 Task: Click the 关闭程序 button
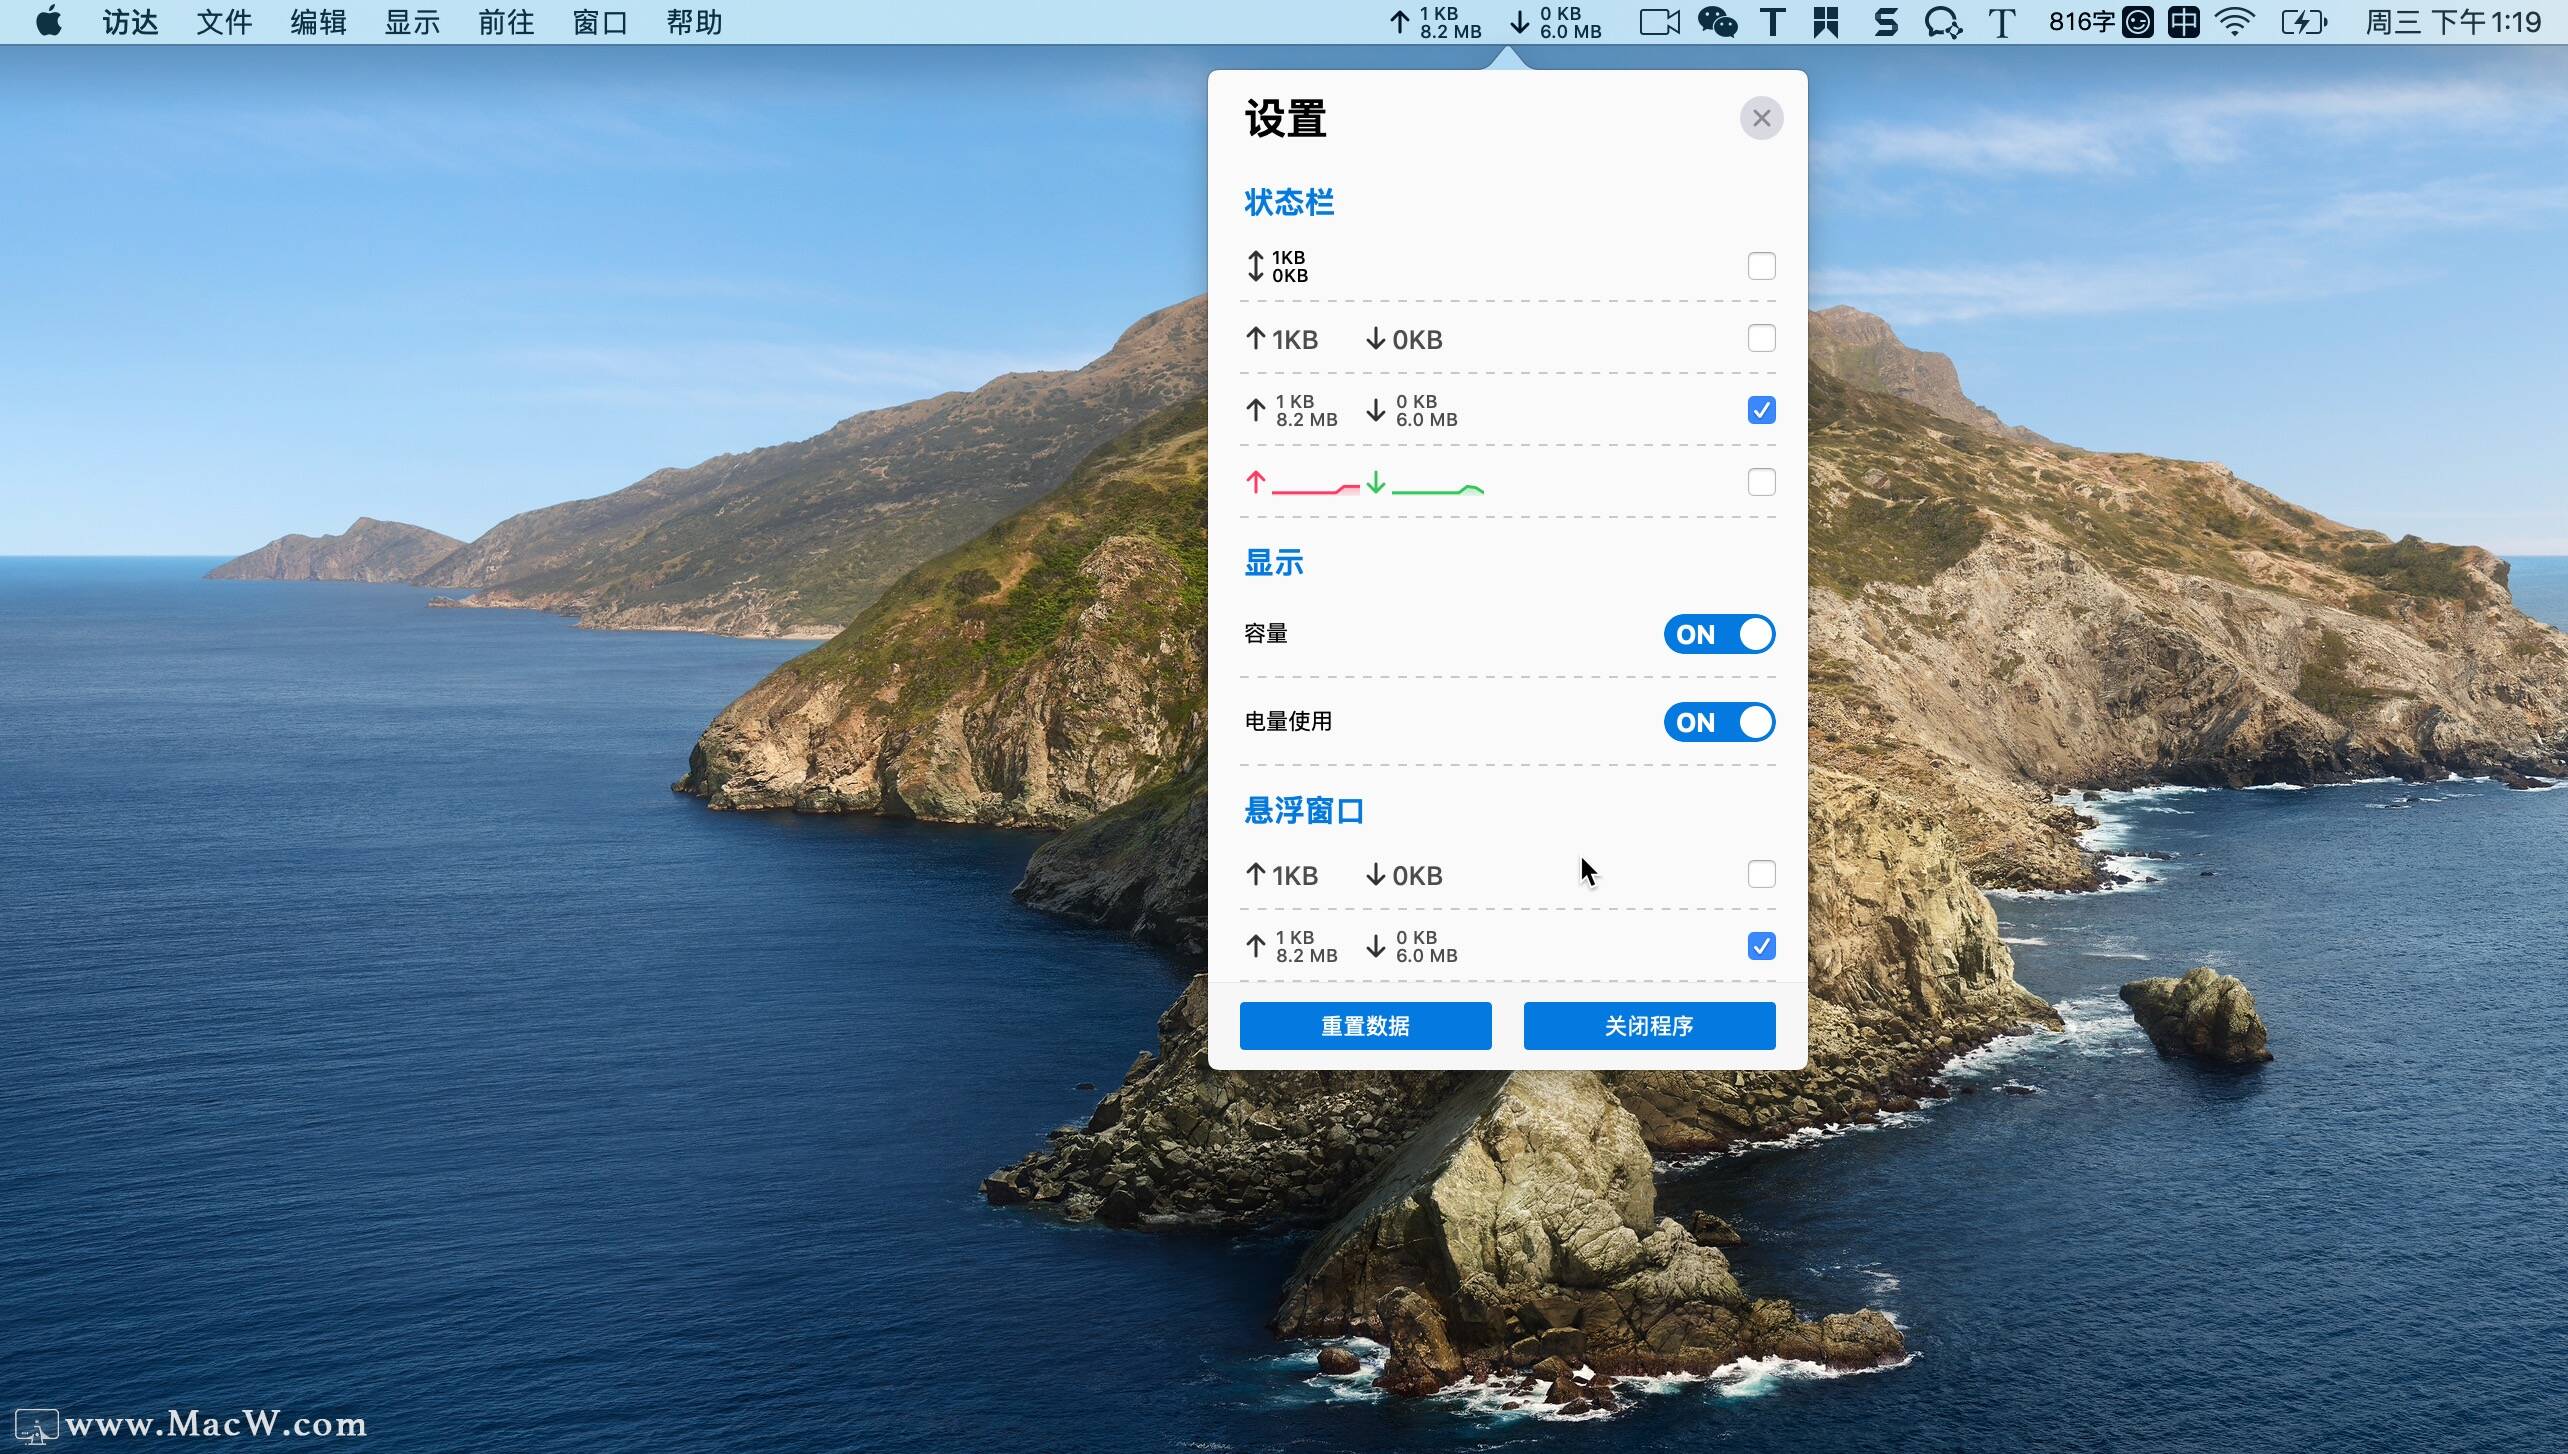tap(1649, 1026)
